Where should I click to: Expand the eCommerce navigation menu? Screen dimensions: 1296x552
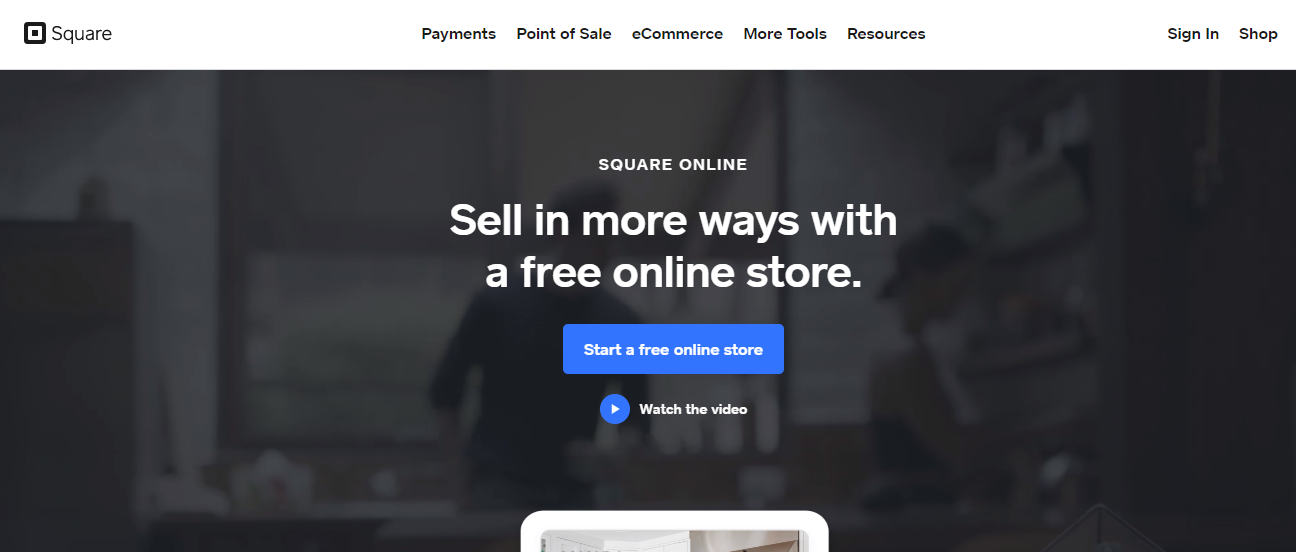point(677,34)
